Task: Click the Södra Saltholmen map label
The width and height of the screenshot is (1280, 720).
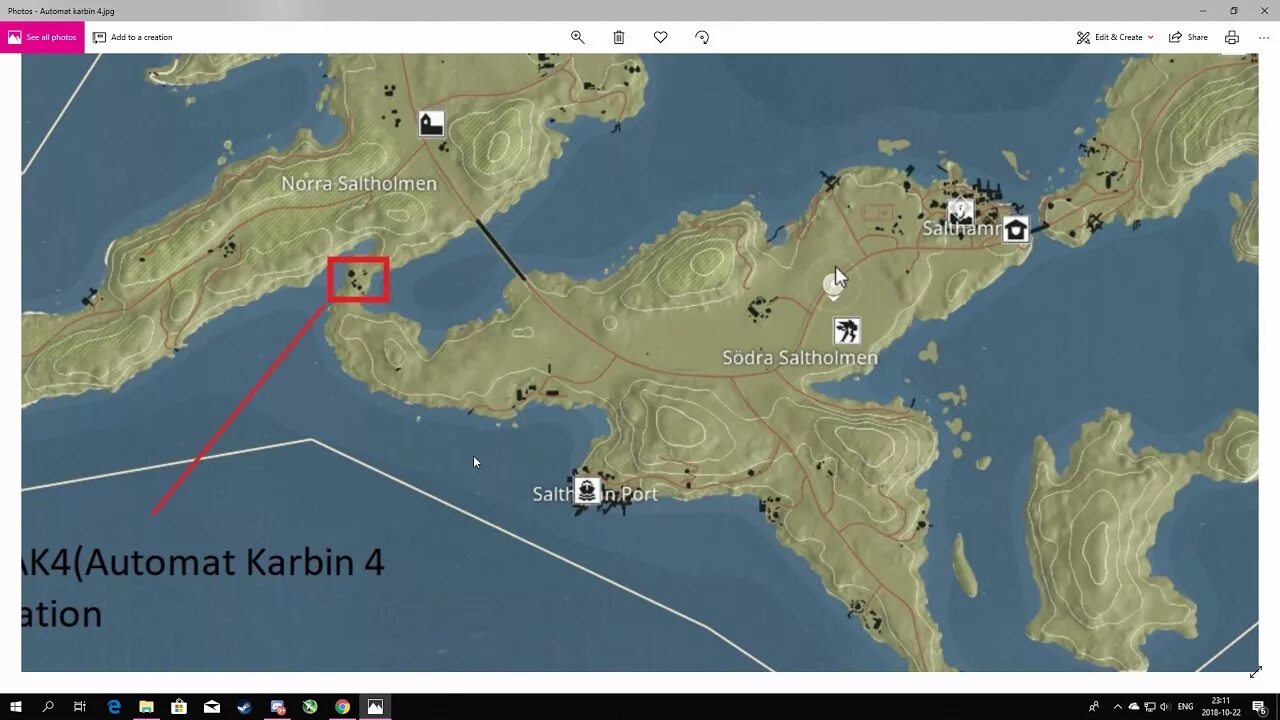Action: [800, 357]
